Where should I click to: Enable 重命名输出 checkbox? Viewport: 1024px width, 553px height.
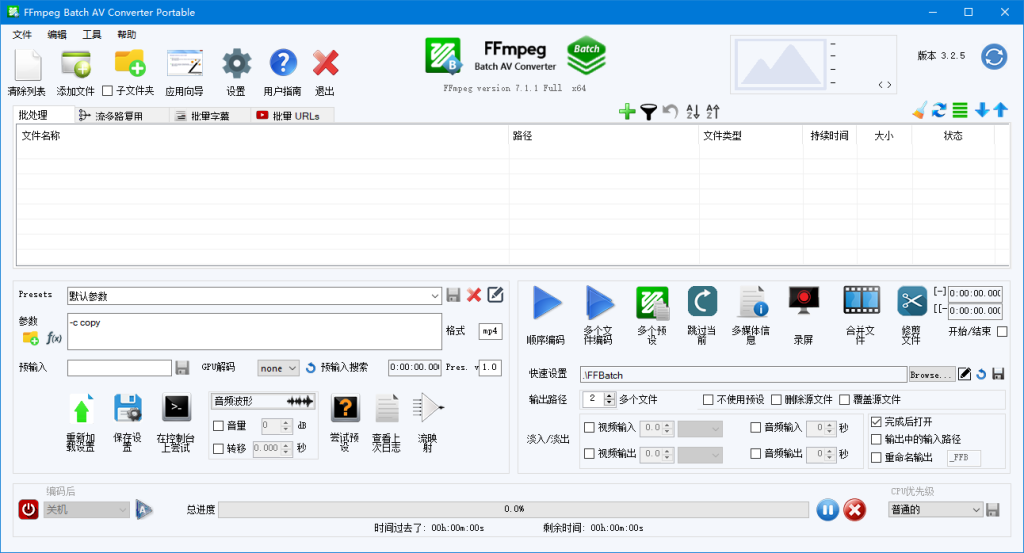click(876, 458)
